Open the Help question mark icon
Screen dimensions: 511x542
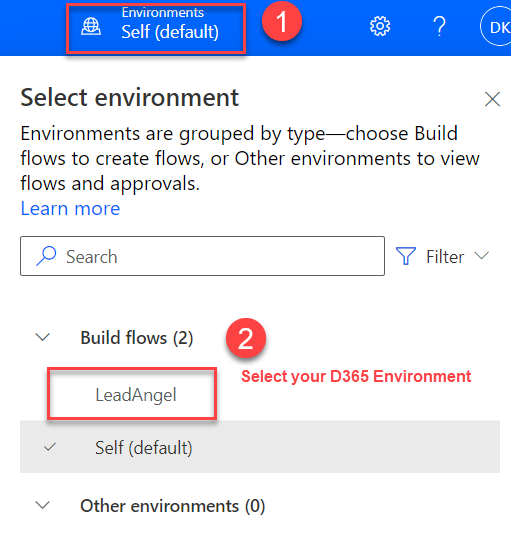pos(439,26)
